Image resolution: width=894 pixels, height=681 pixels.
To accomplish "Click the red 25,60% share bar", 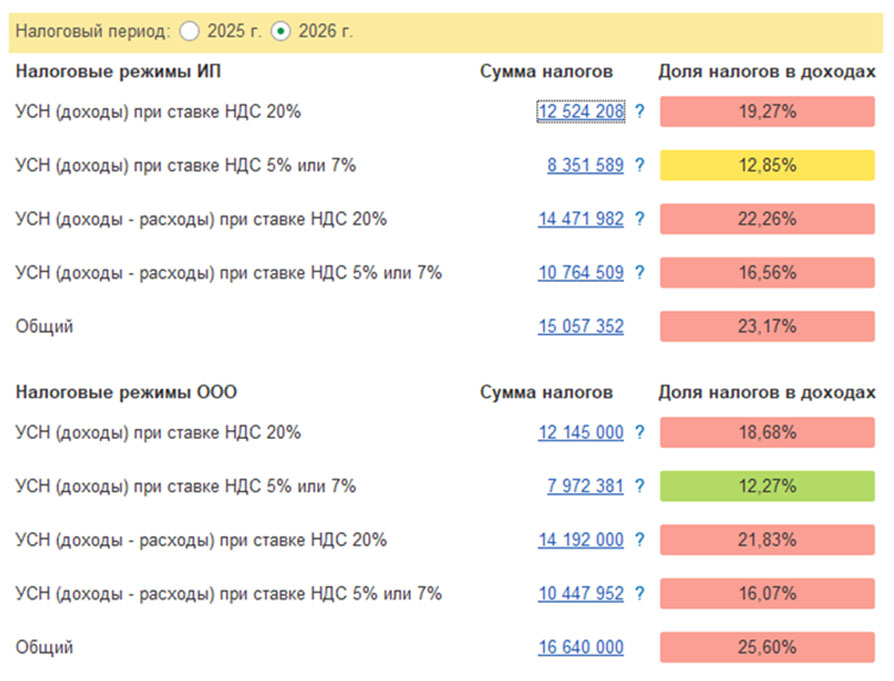I will (767, 647).
